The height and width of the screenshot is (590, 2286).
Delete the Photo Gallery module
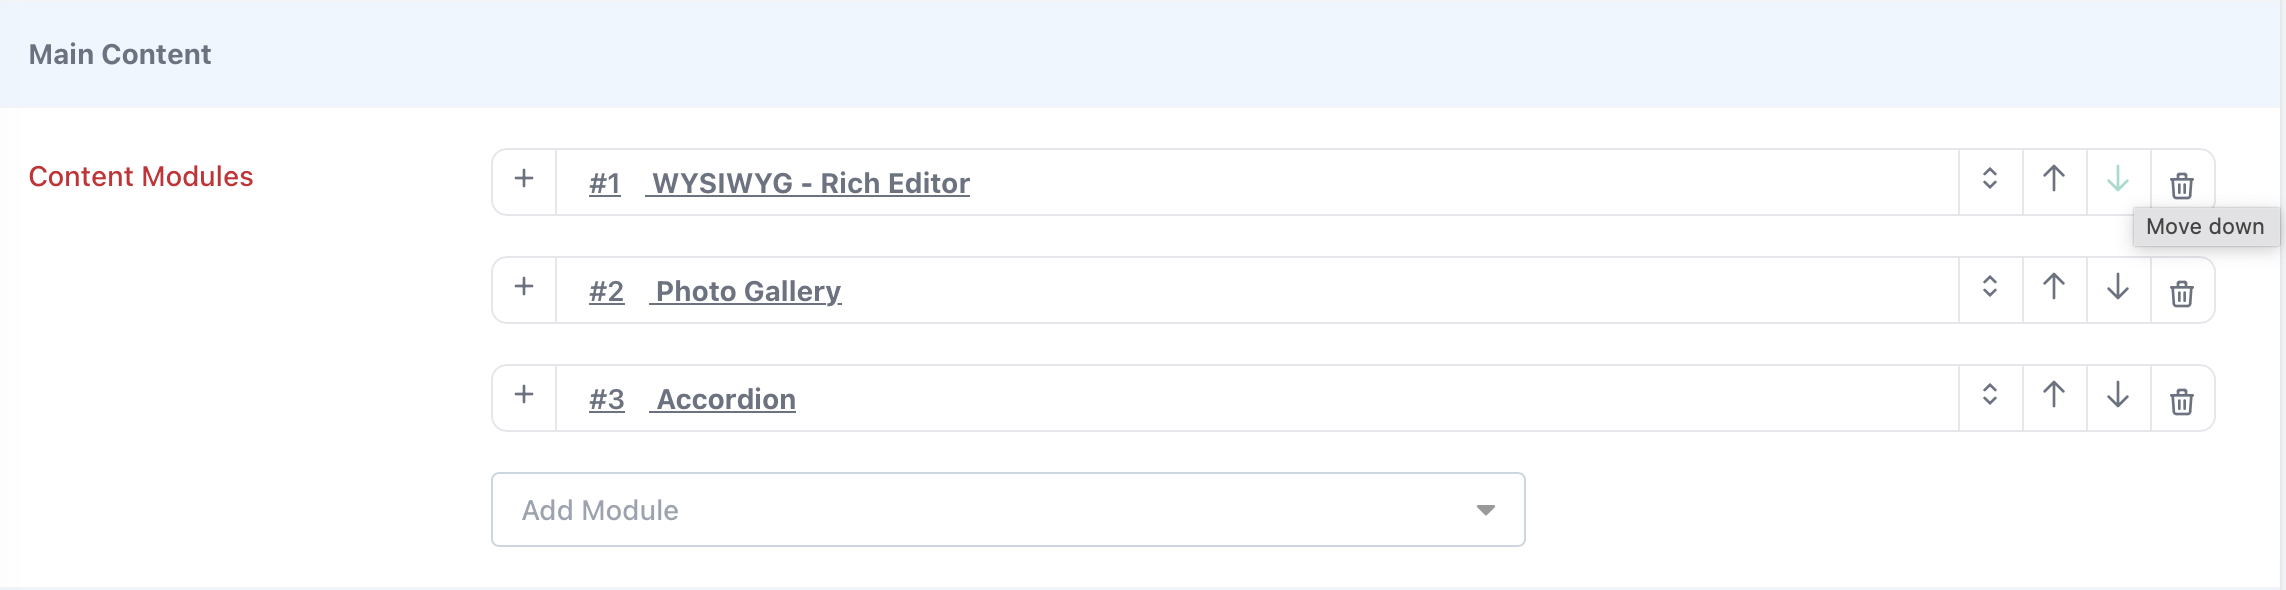click(2182, 292)
